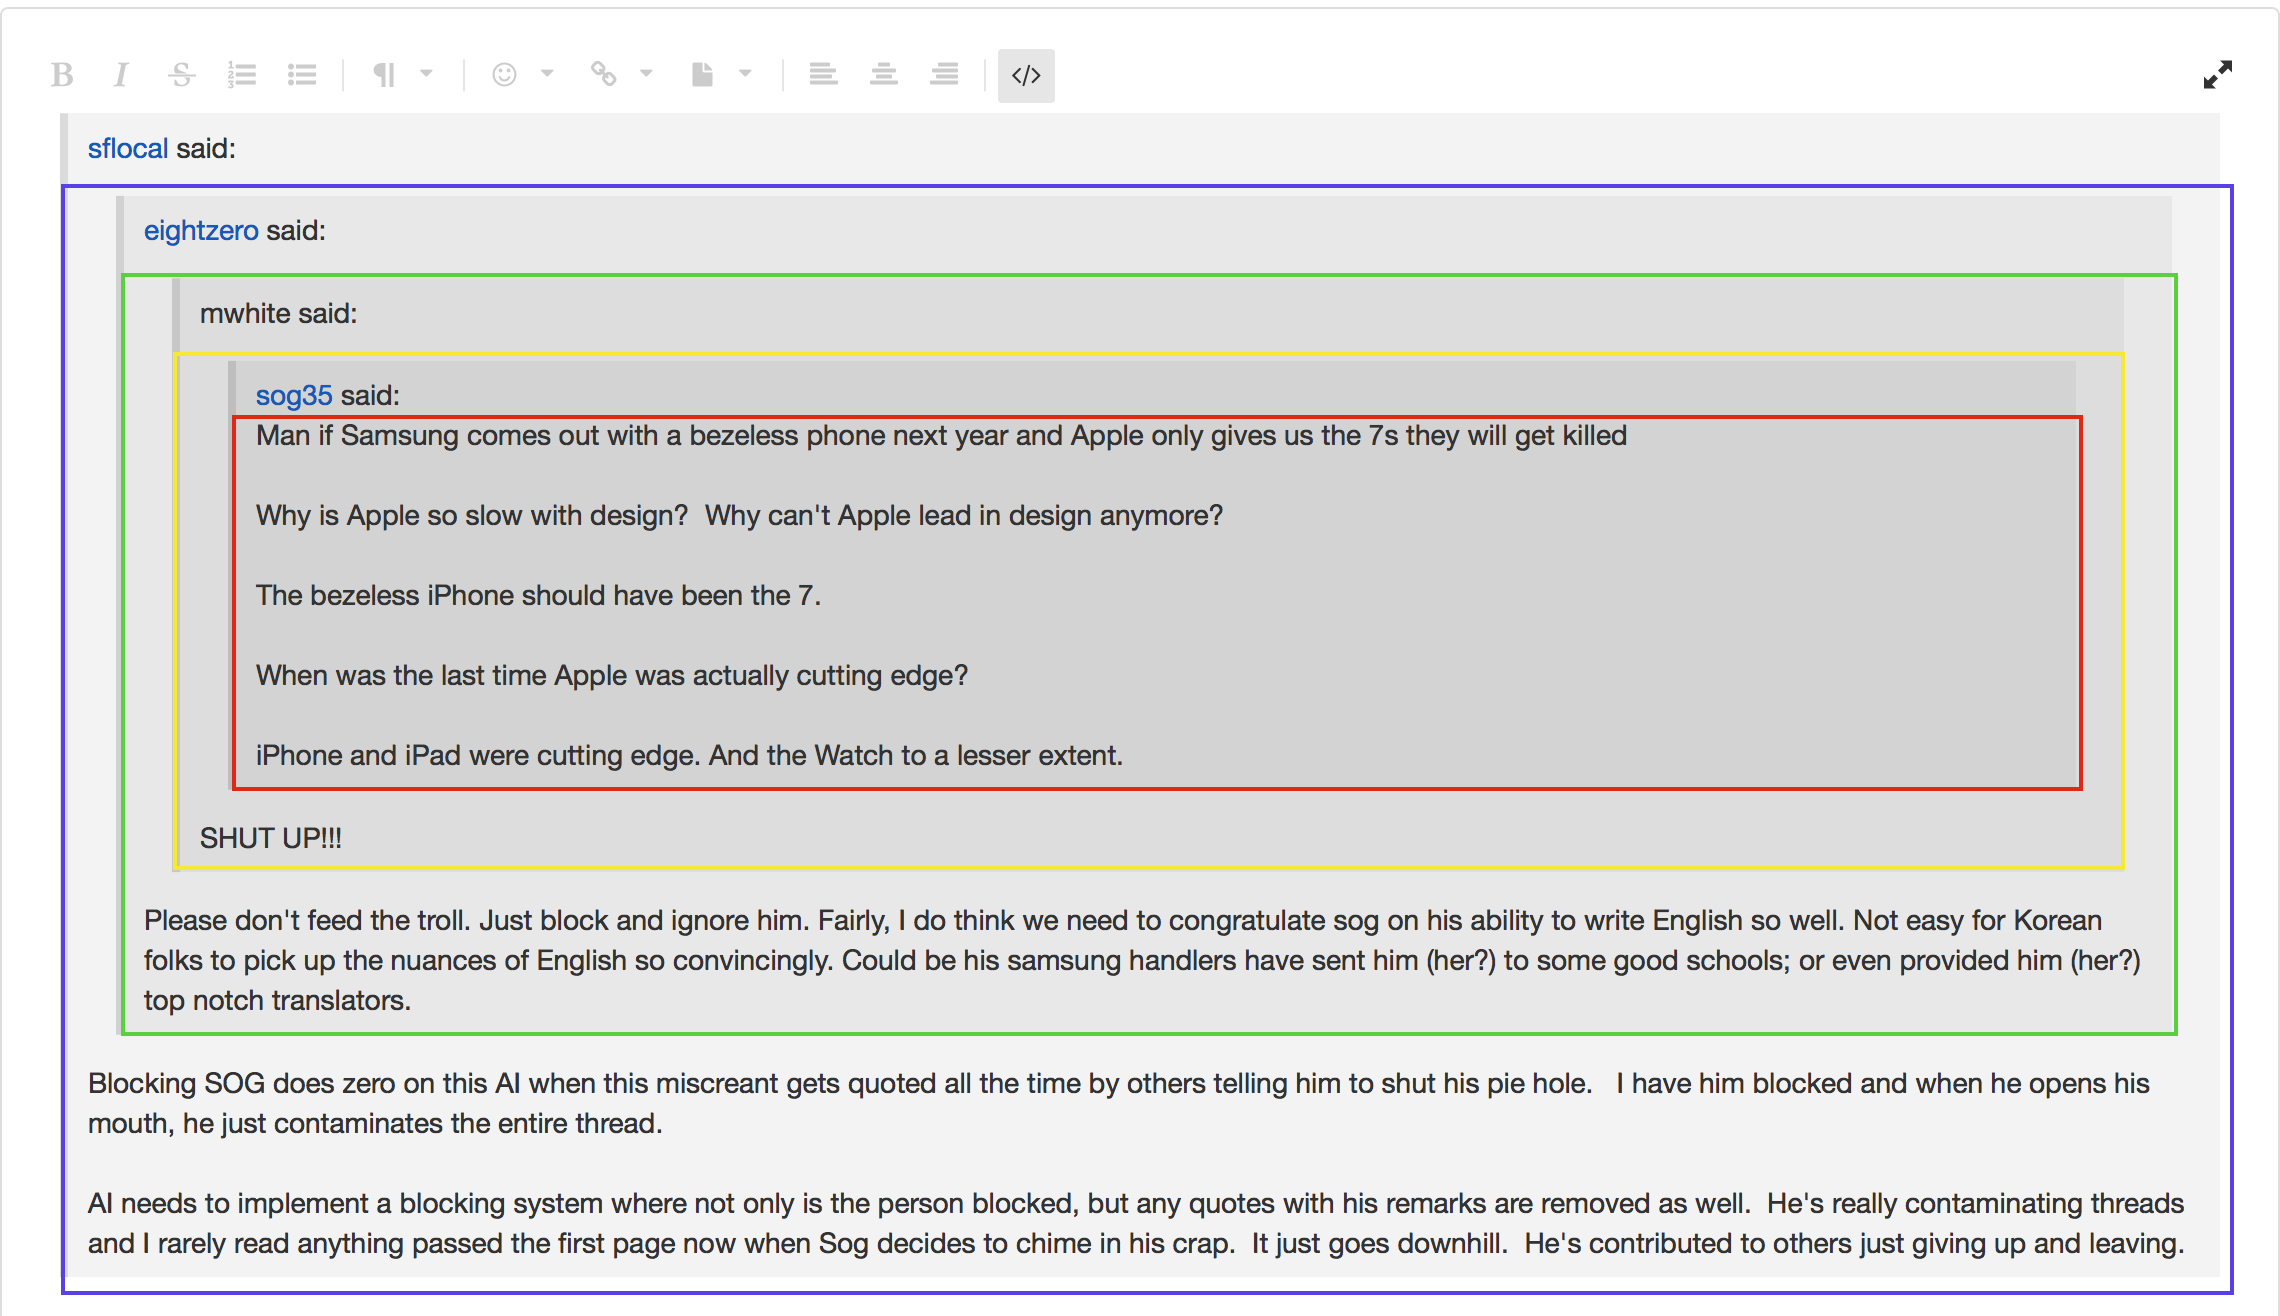This screenshot has width=2280, height=1316.
Task: Expand editor to fullscreen mode
Action: pyautogui.click(x=2217, y=75)
